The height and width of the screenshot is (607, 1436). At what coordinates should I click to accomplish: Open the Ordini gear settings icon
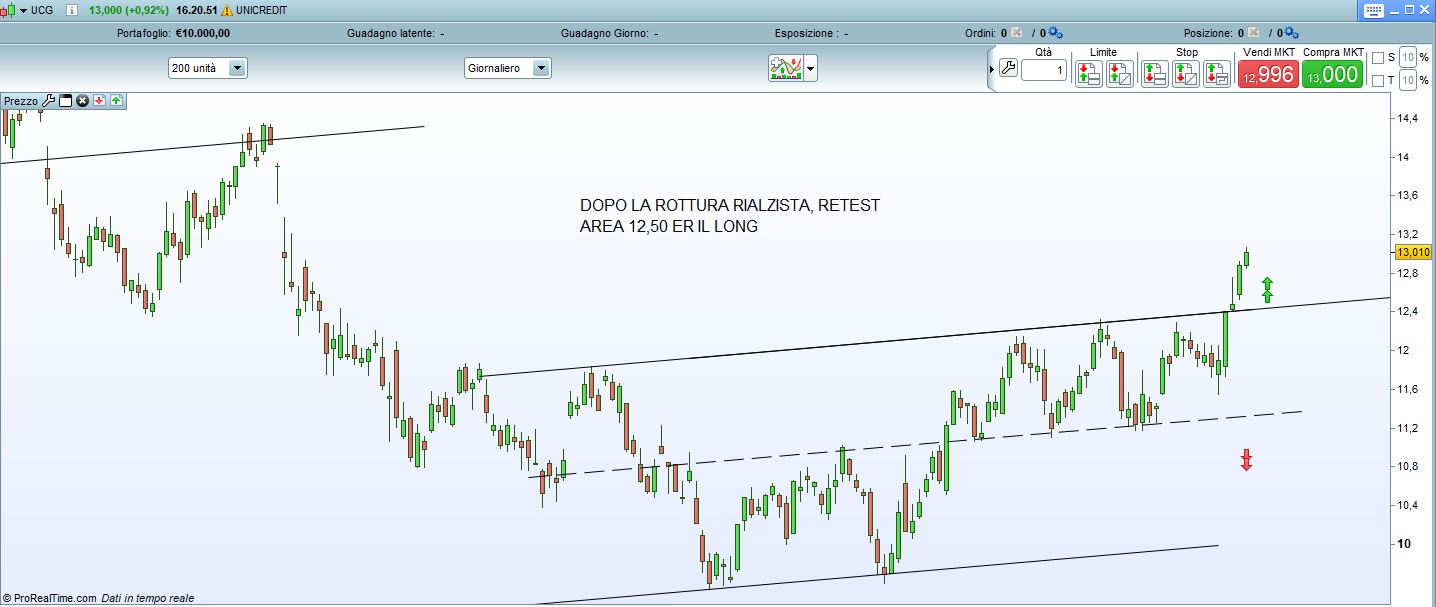1056,33
